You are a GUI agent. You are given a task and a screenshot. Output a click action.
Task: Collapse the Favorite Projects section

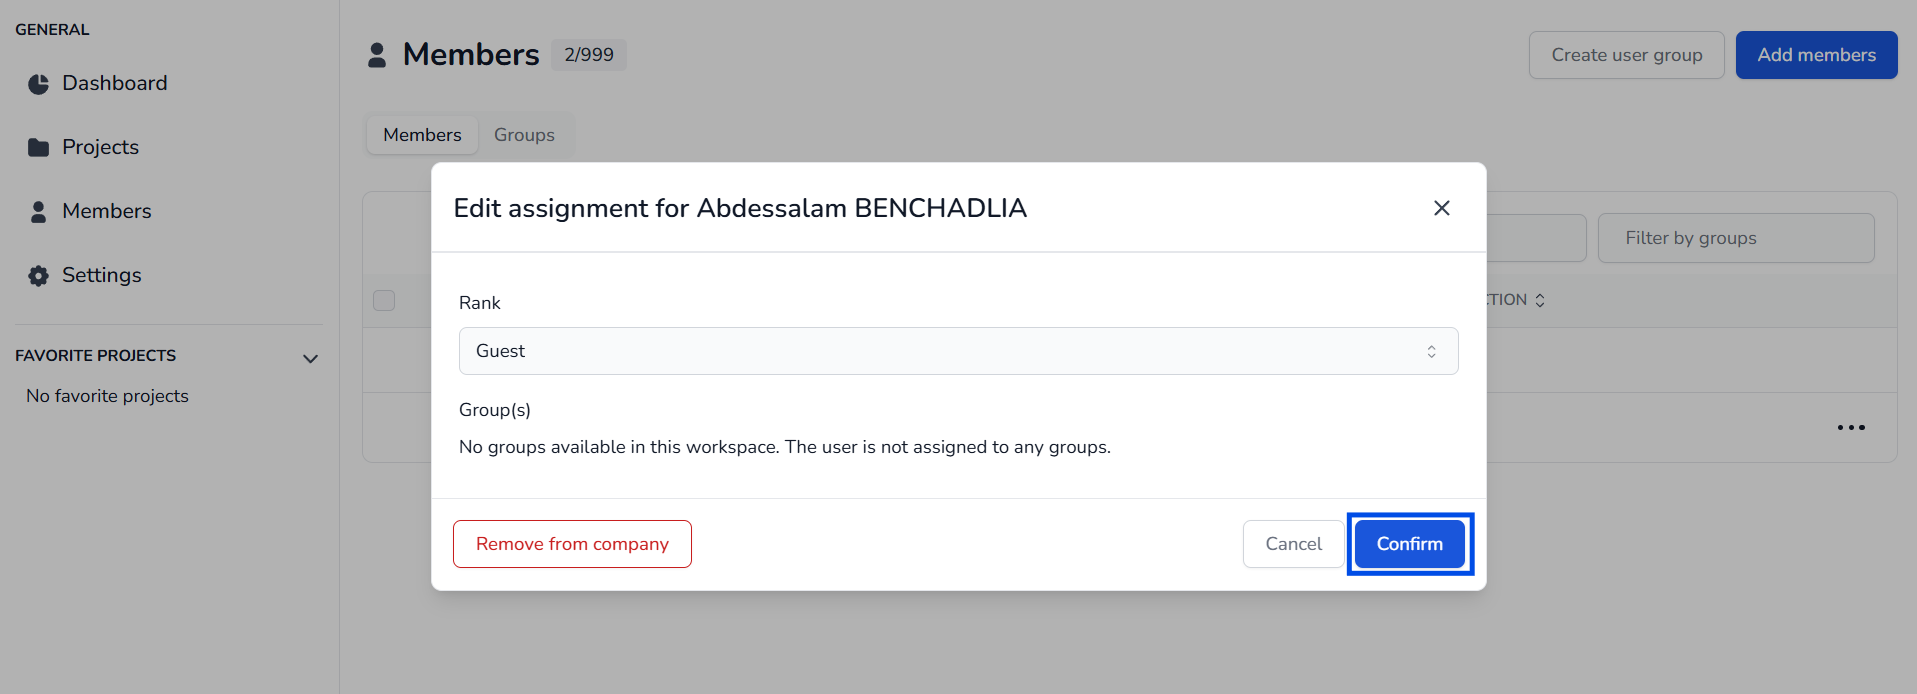coord(310,358)
